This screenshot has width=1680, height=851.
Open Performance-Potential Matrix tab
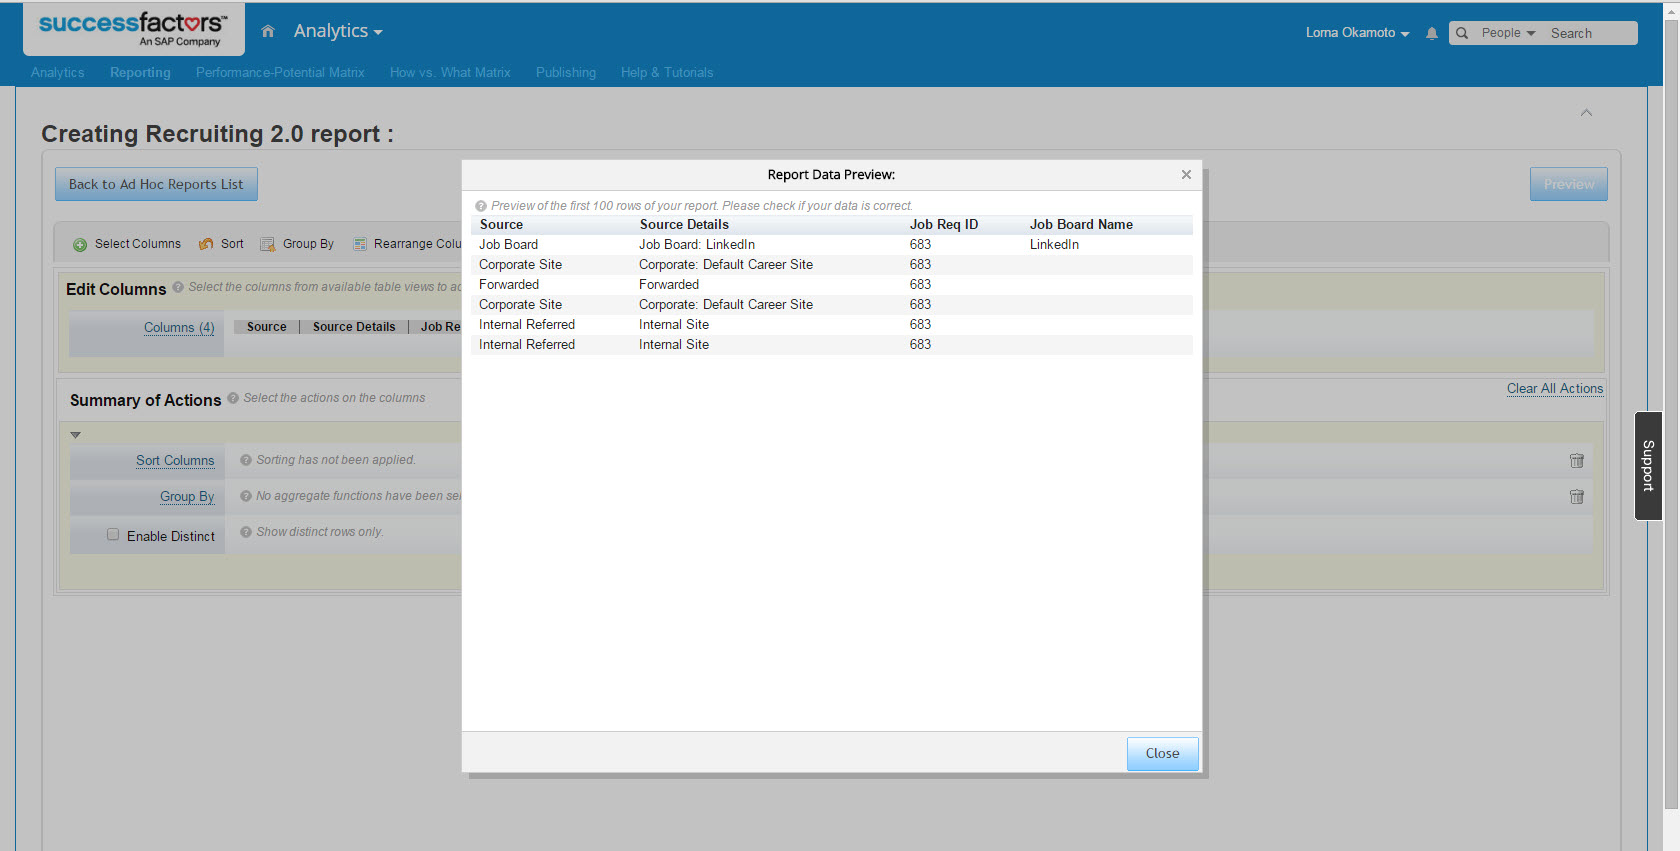280,73
